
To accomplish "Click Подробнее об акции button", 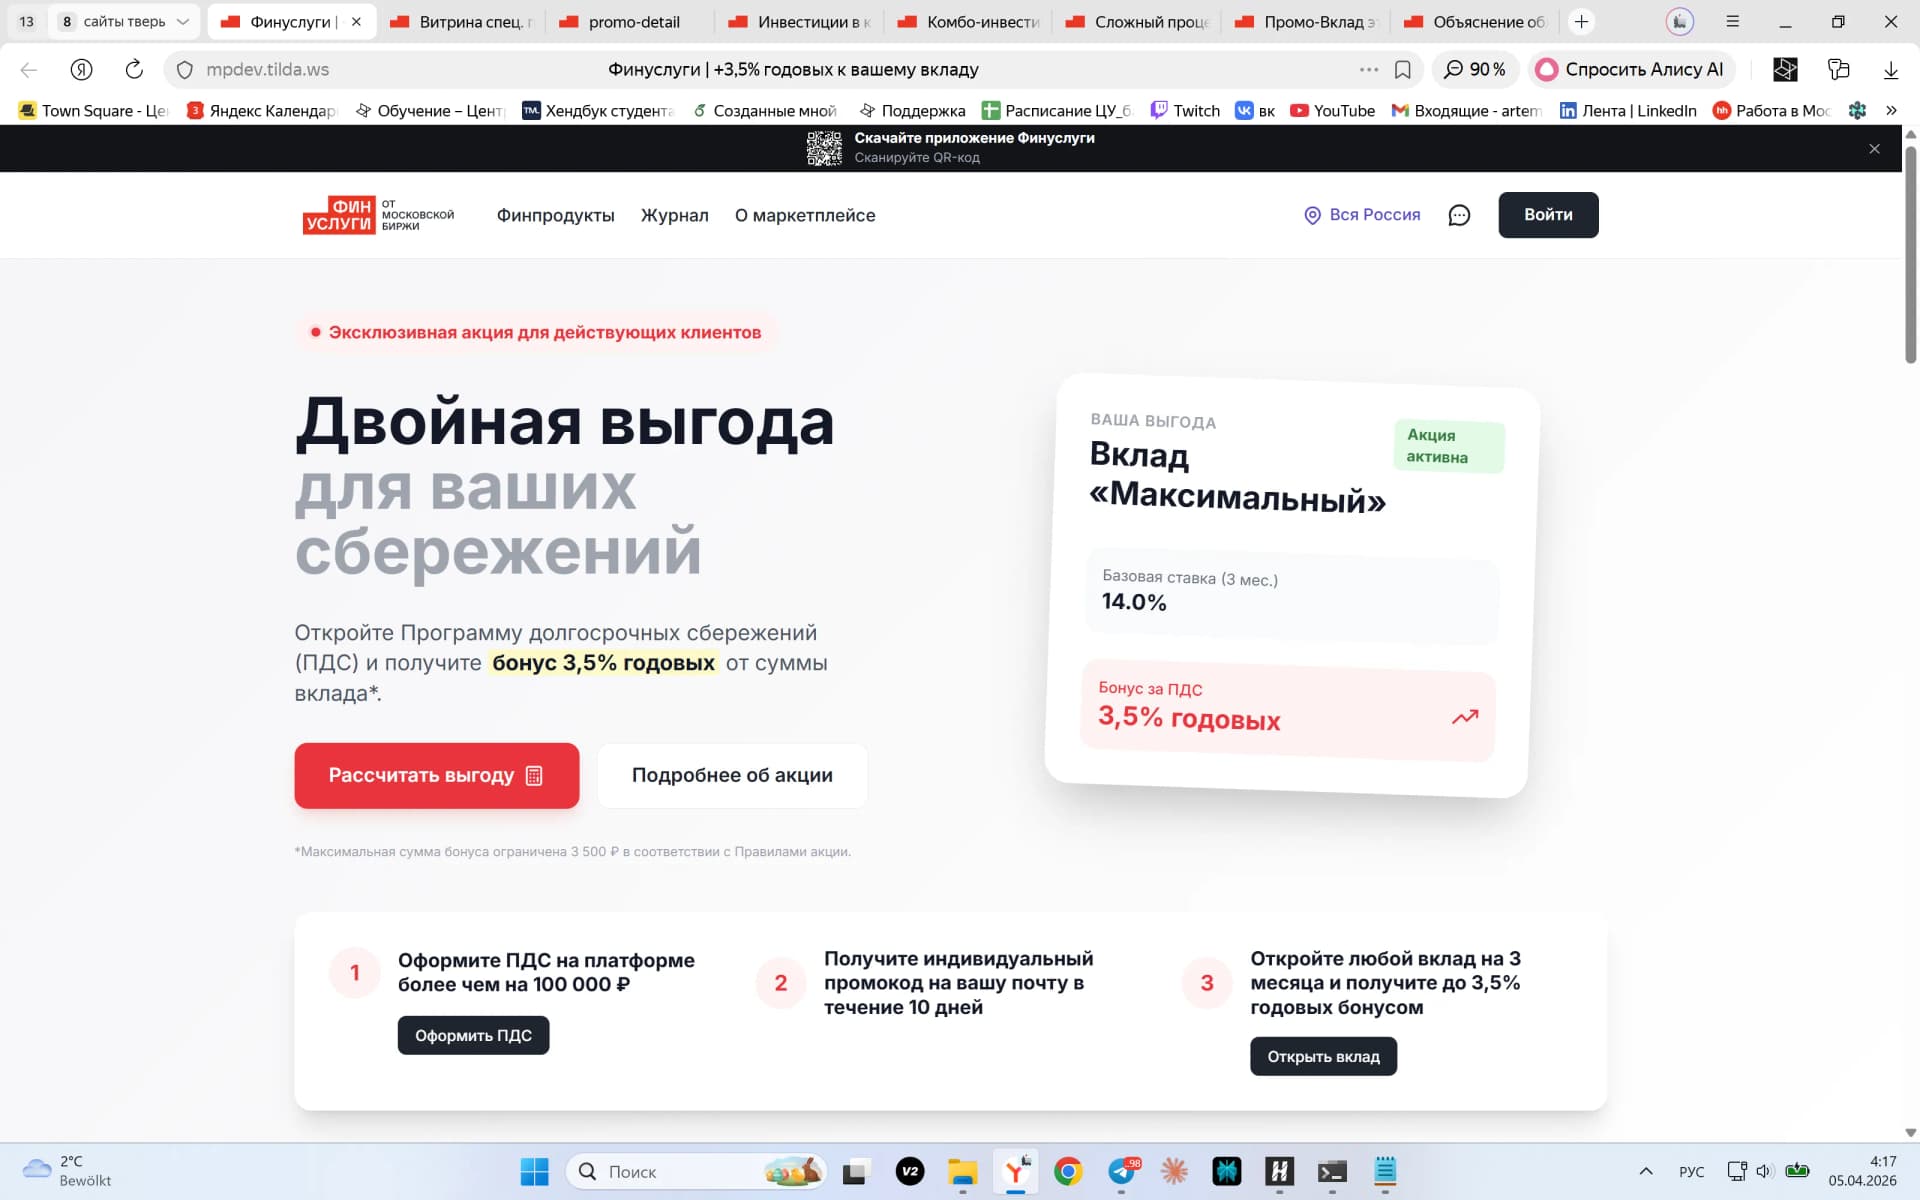I will [732, 775].
